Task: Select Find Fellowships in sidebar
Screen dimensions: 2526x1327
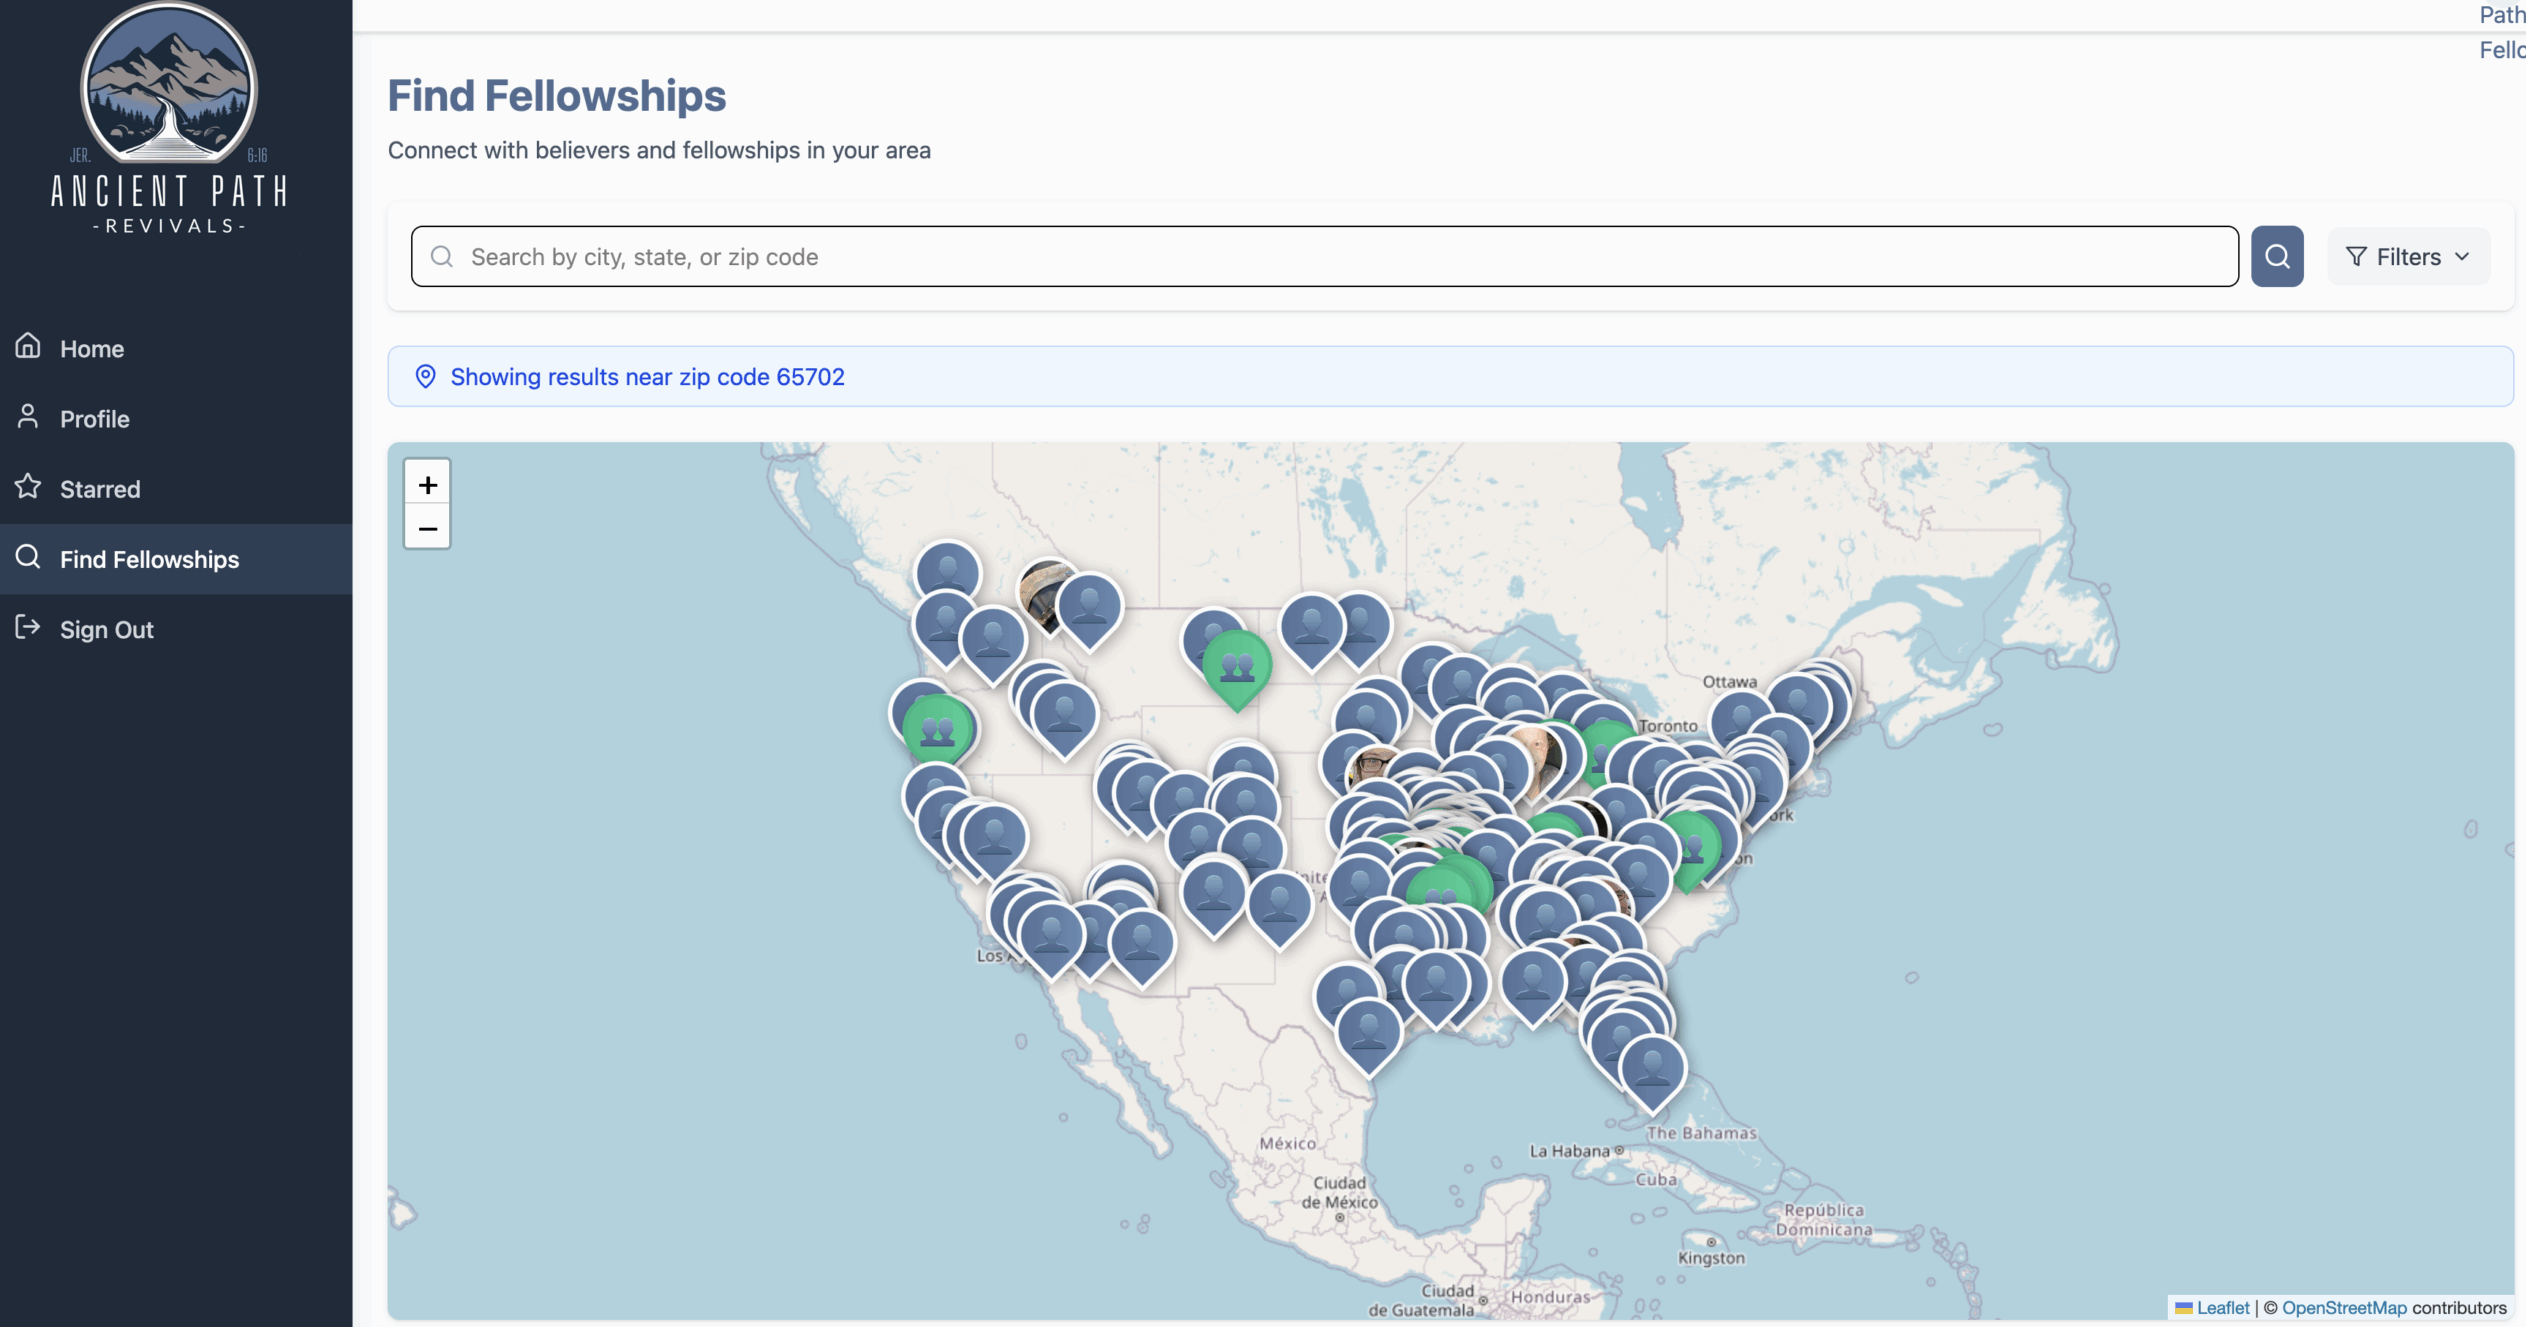Action: pos(149,558)
